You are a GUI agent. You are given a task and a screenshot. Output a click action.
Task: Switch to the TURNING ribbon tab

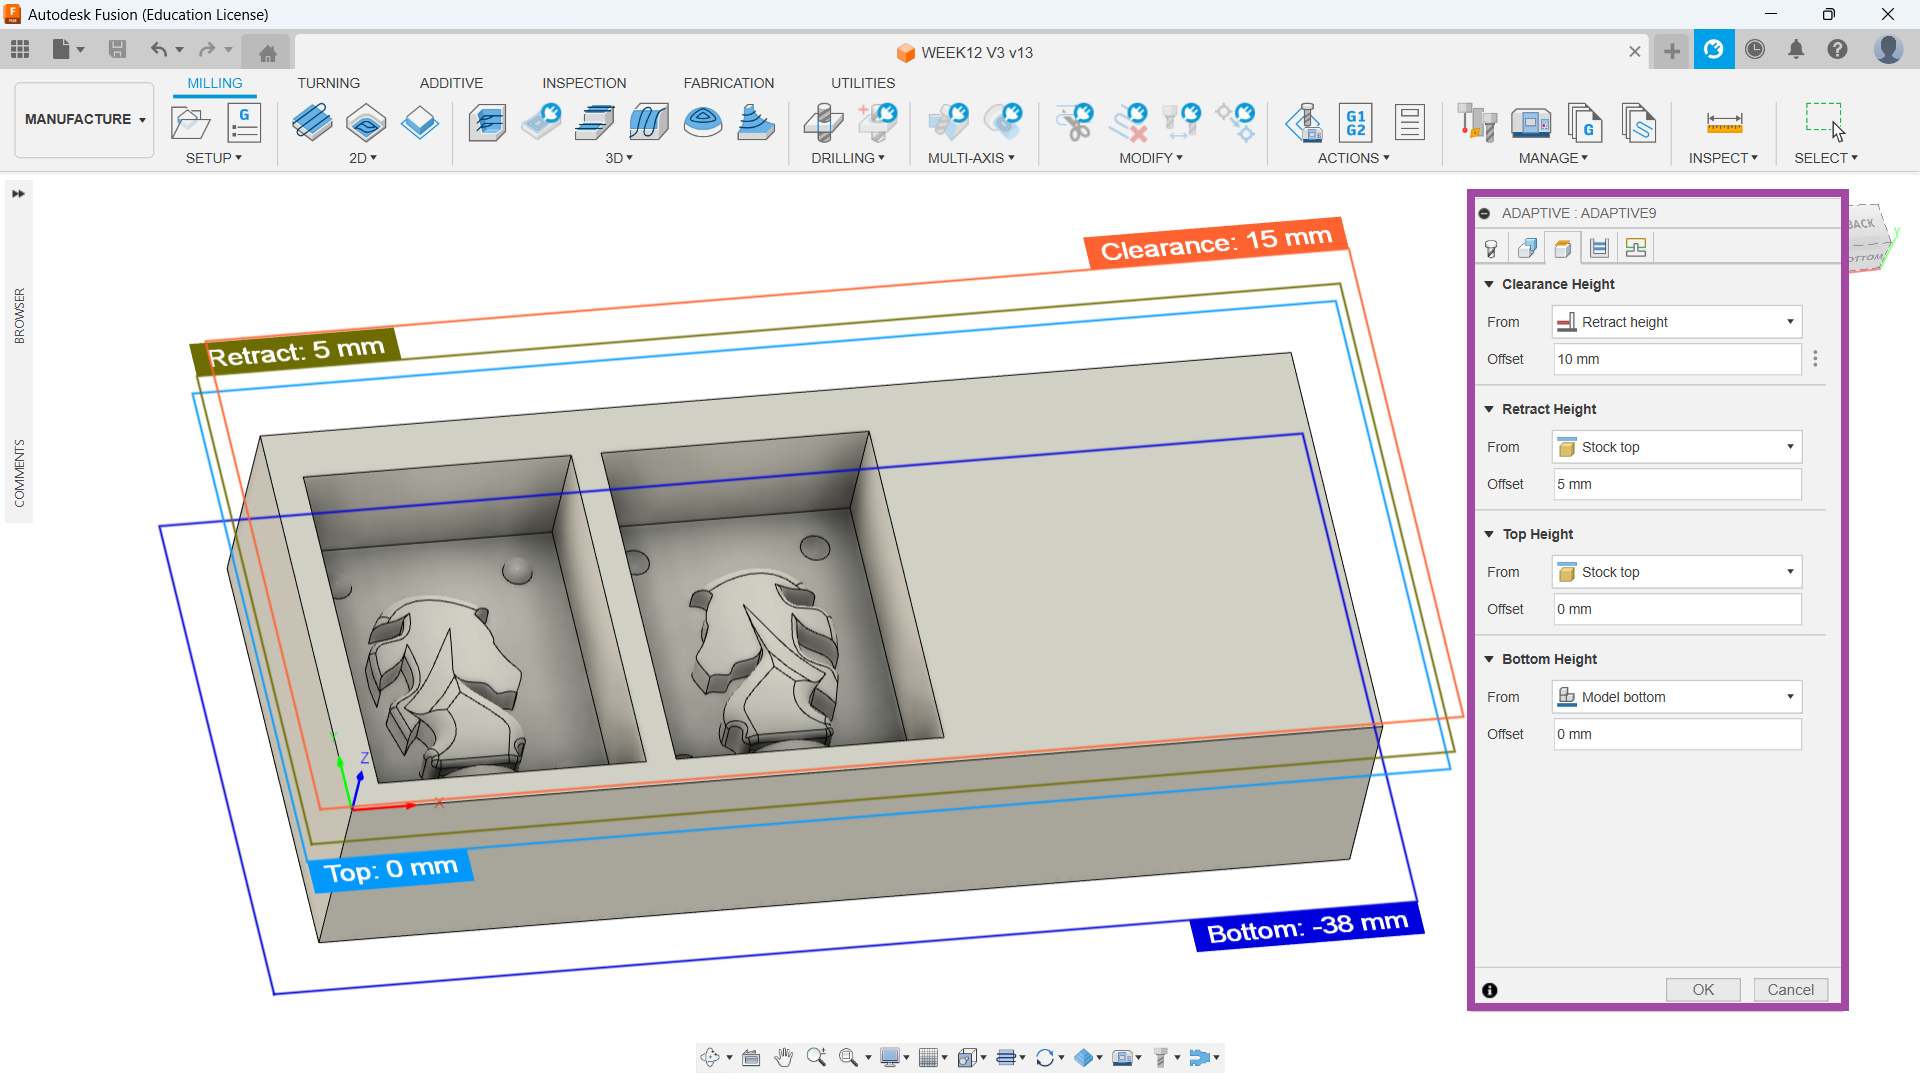tap(328, 83)
